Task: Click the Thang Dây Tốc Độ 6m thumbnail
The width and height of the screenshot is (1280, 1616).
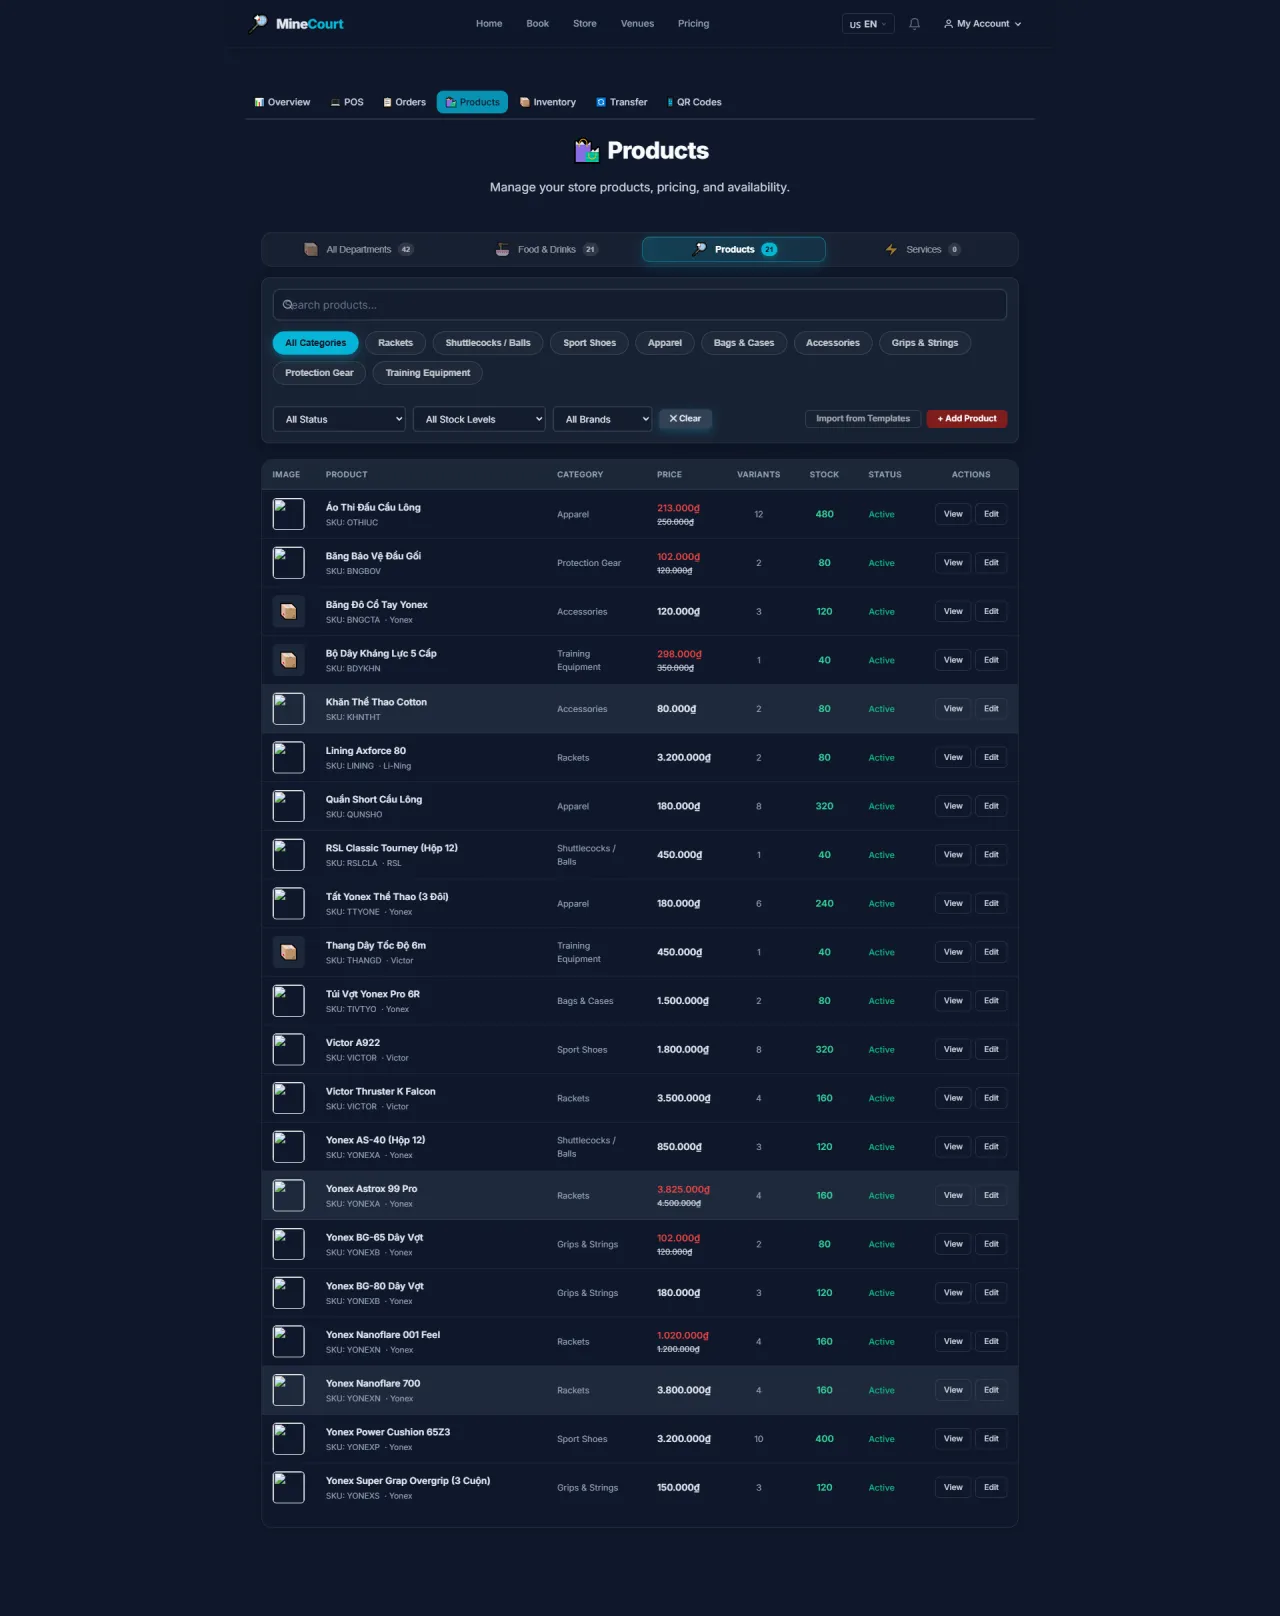Action: 289,952
